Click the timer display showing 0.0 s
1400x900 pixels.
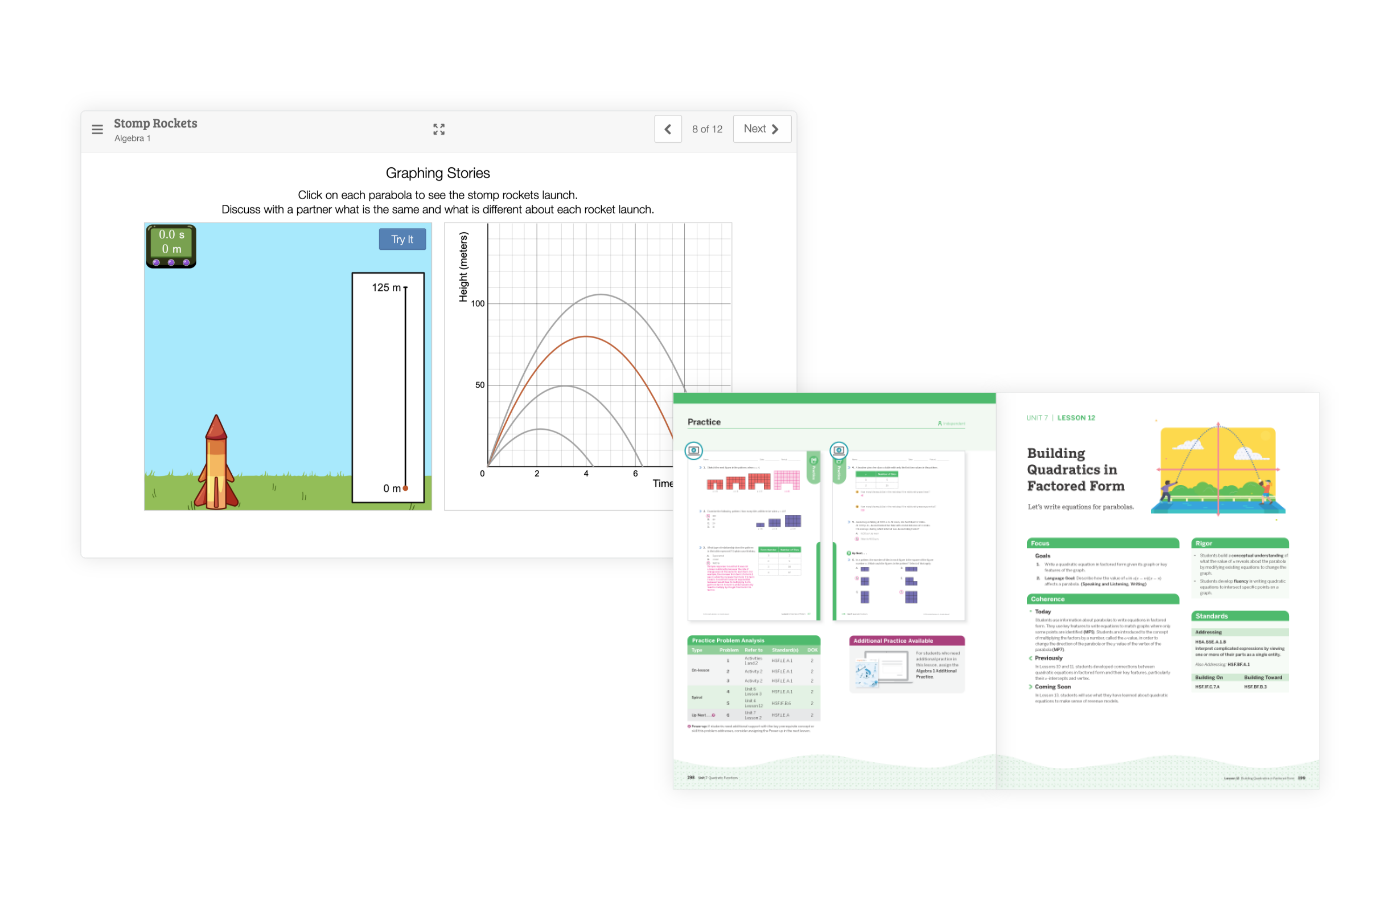point(170,240)
